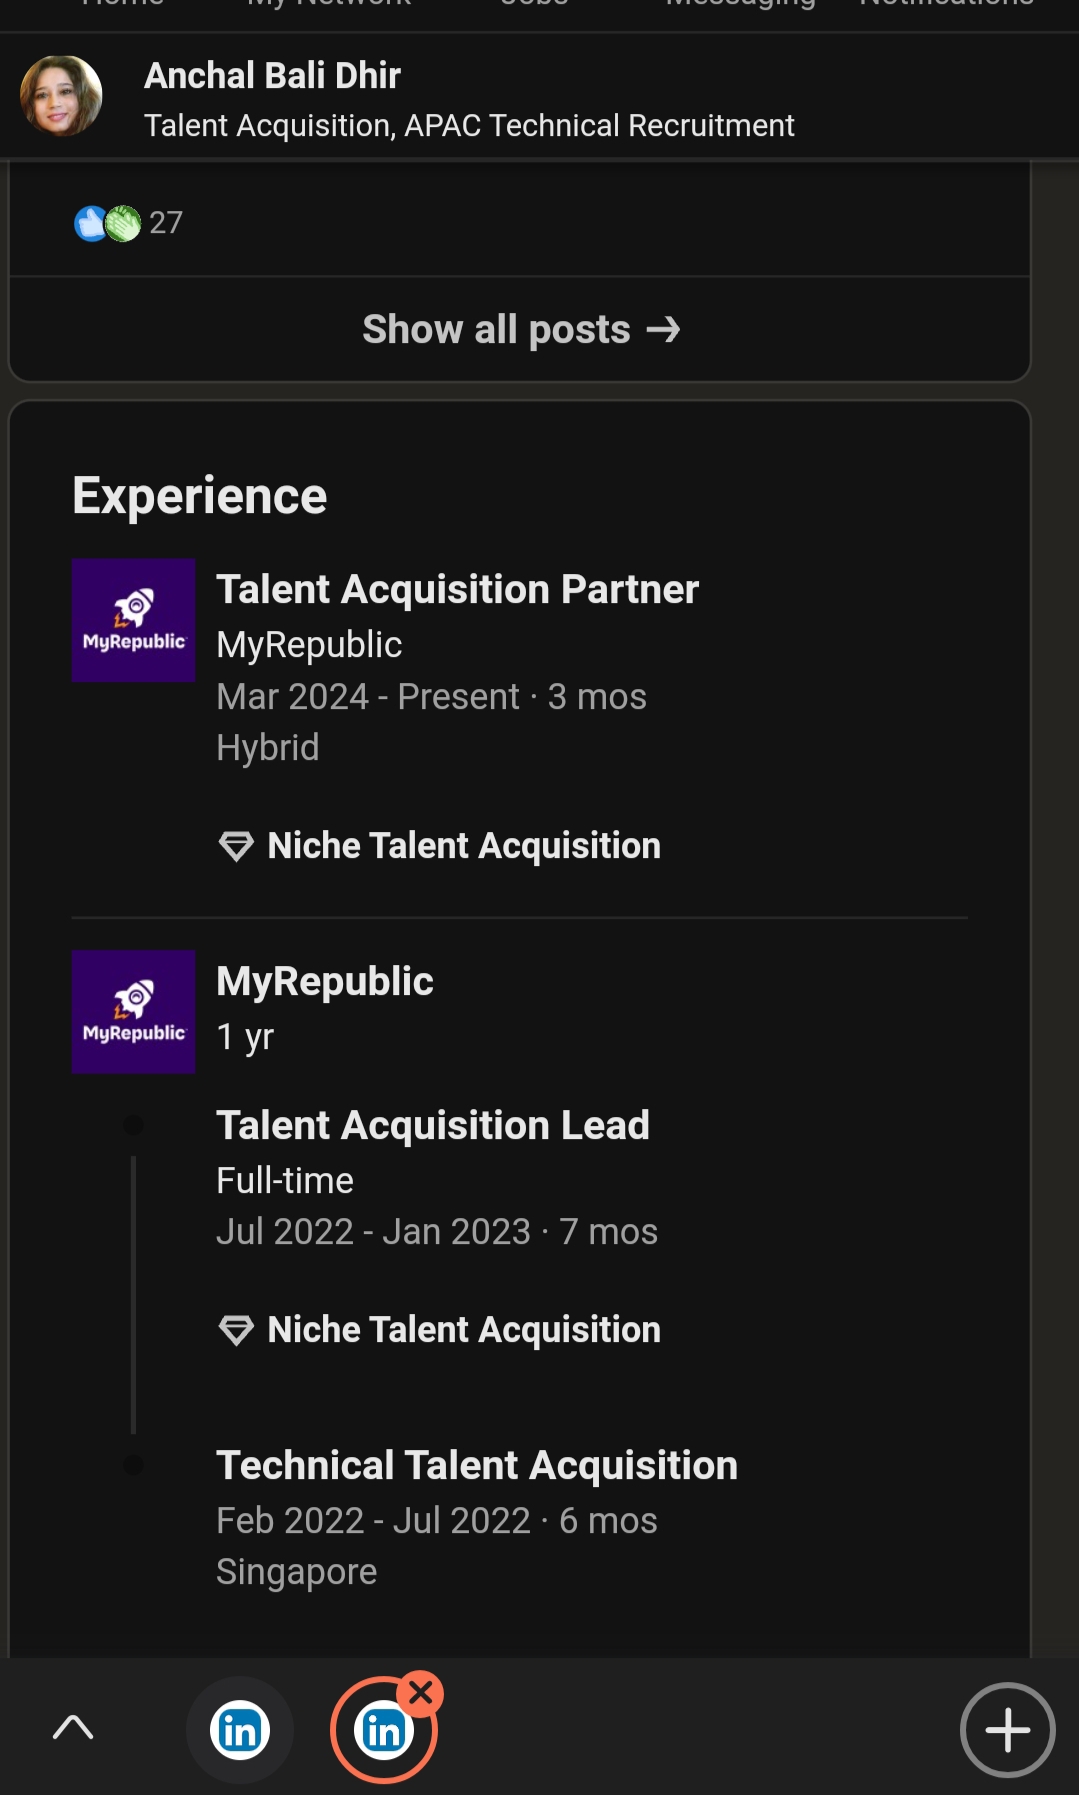This screenshot has width=1079, height=1795.
Task: Tap the blue like reaction icon
Action: point(90,223)
